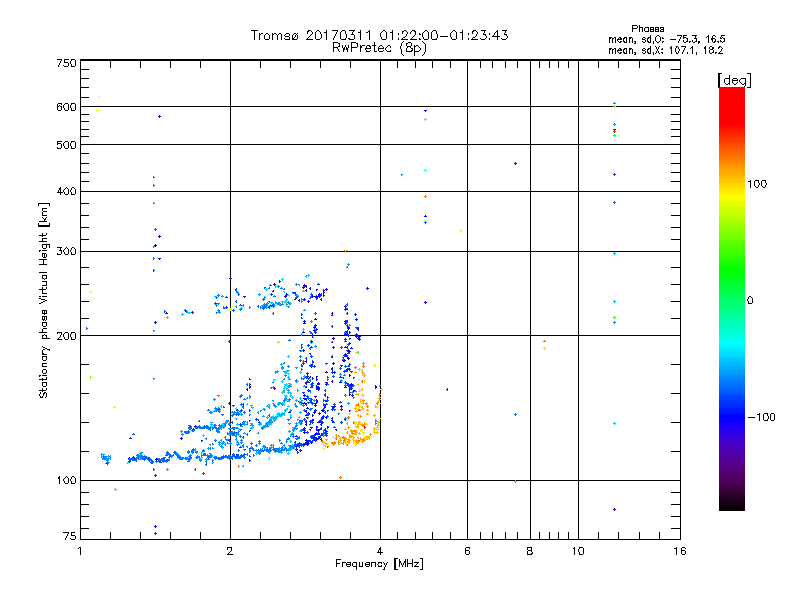Click the colorbar label '100'
The image size is (800, 600).
(757, 184)
